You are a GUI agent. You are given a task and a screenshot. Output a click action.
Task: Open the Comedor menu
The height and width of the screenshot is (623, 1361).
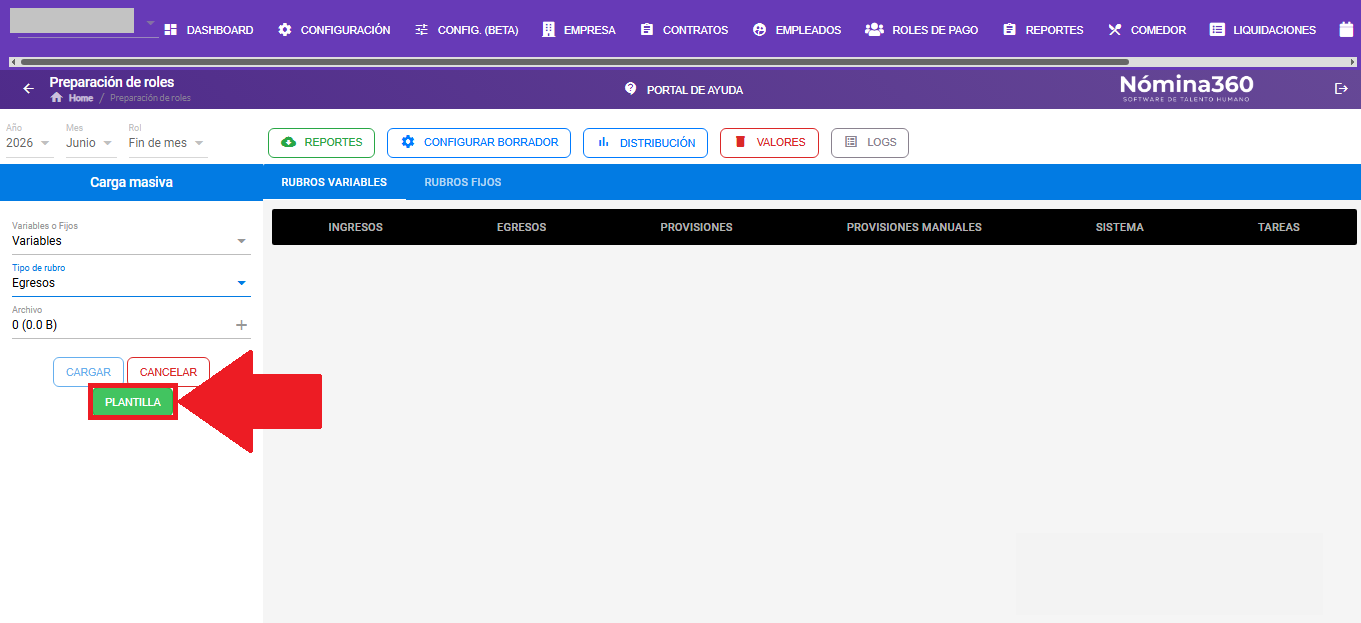click(x=1147, y=30)
